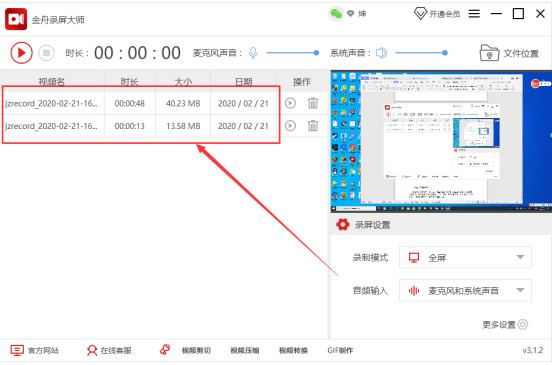Sort by the 日期 column header
Viewport: 552px width, 365px height.
[243, 82]
